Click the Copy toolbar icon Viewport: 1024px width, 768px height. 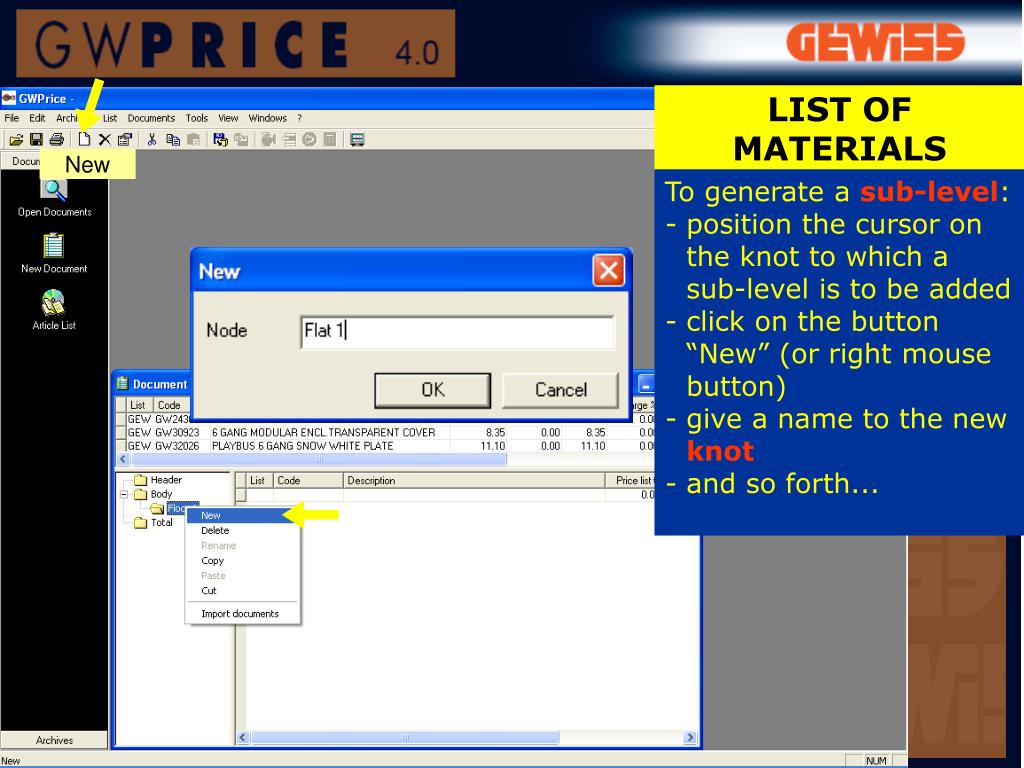(x=172, y=139)
